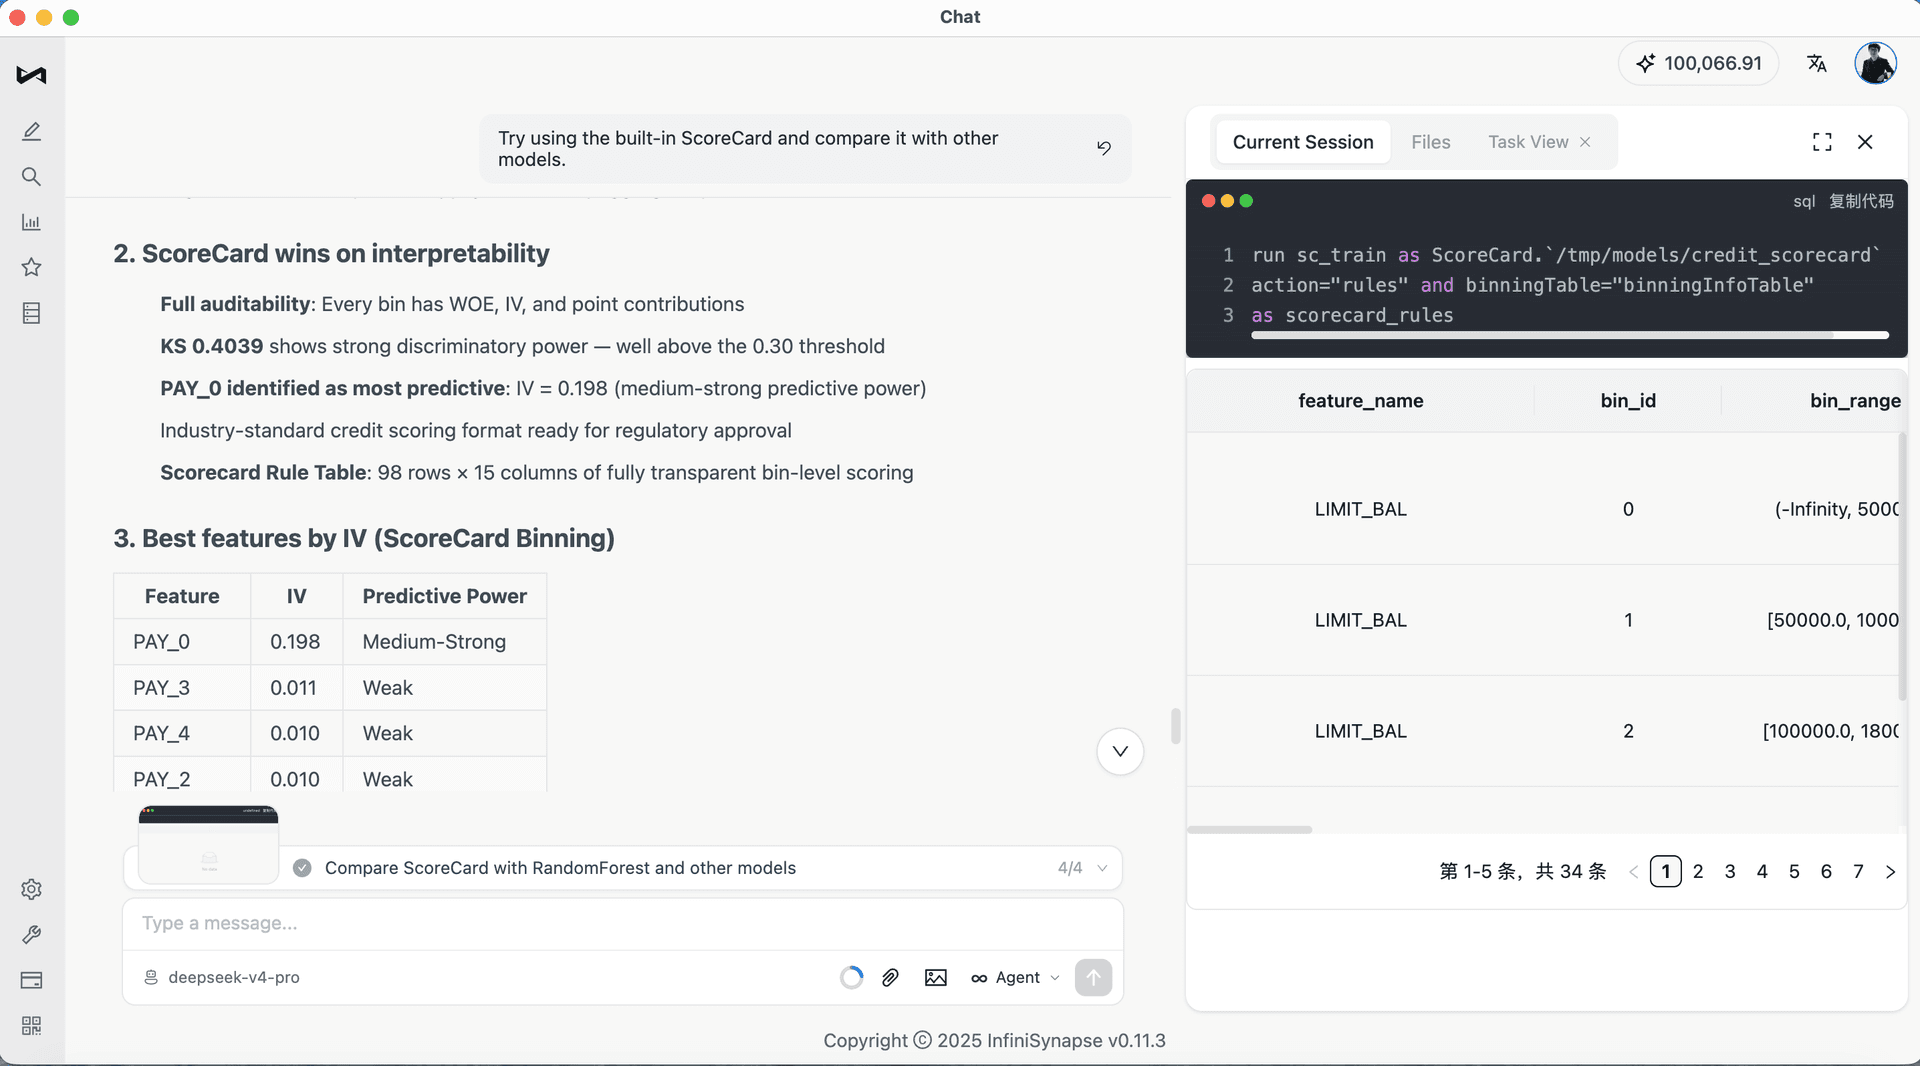Select LIMIT_BAL row with bin_id 1
Viewport: 1920px width, 1066px height.
point(1543,620)
